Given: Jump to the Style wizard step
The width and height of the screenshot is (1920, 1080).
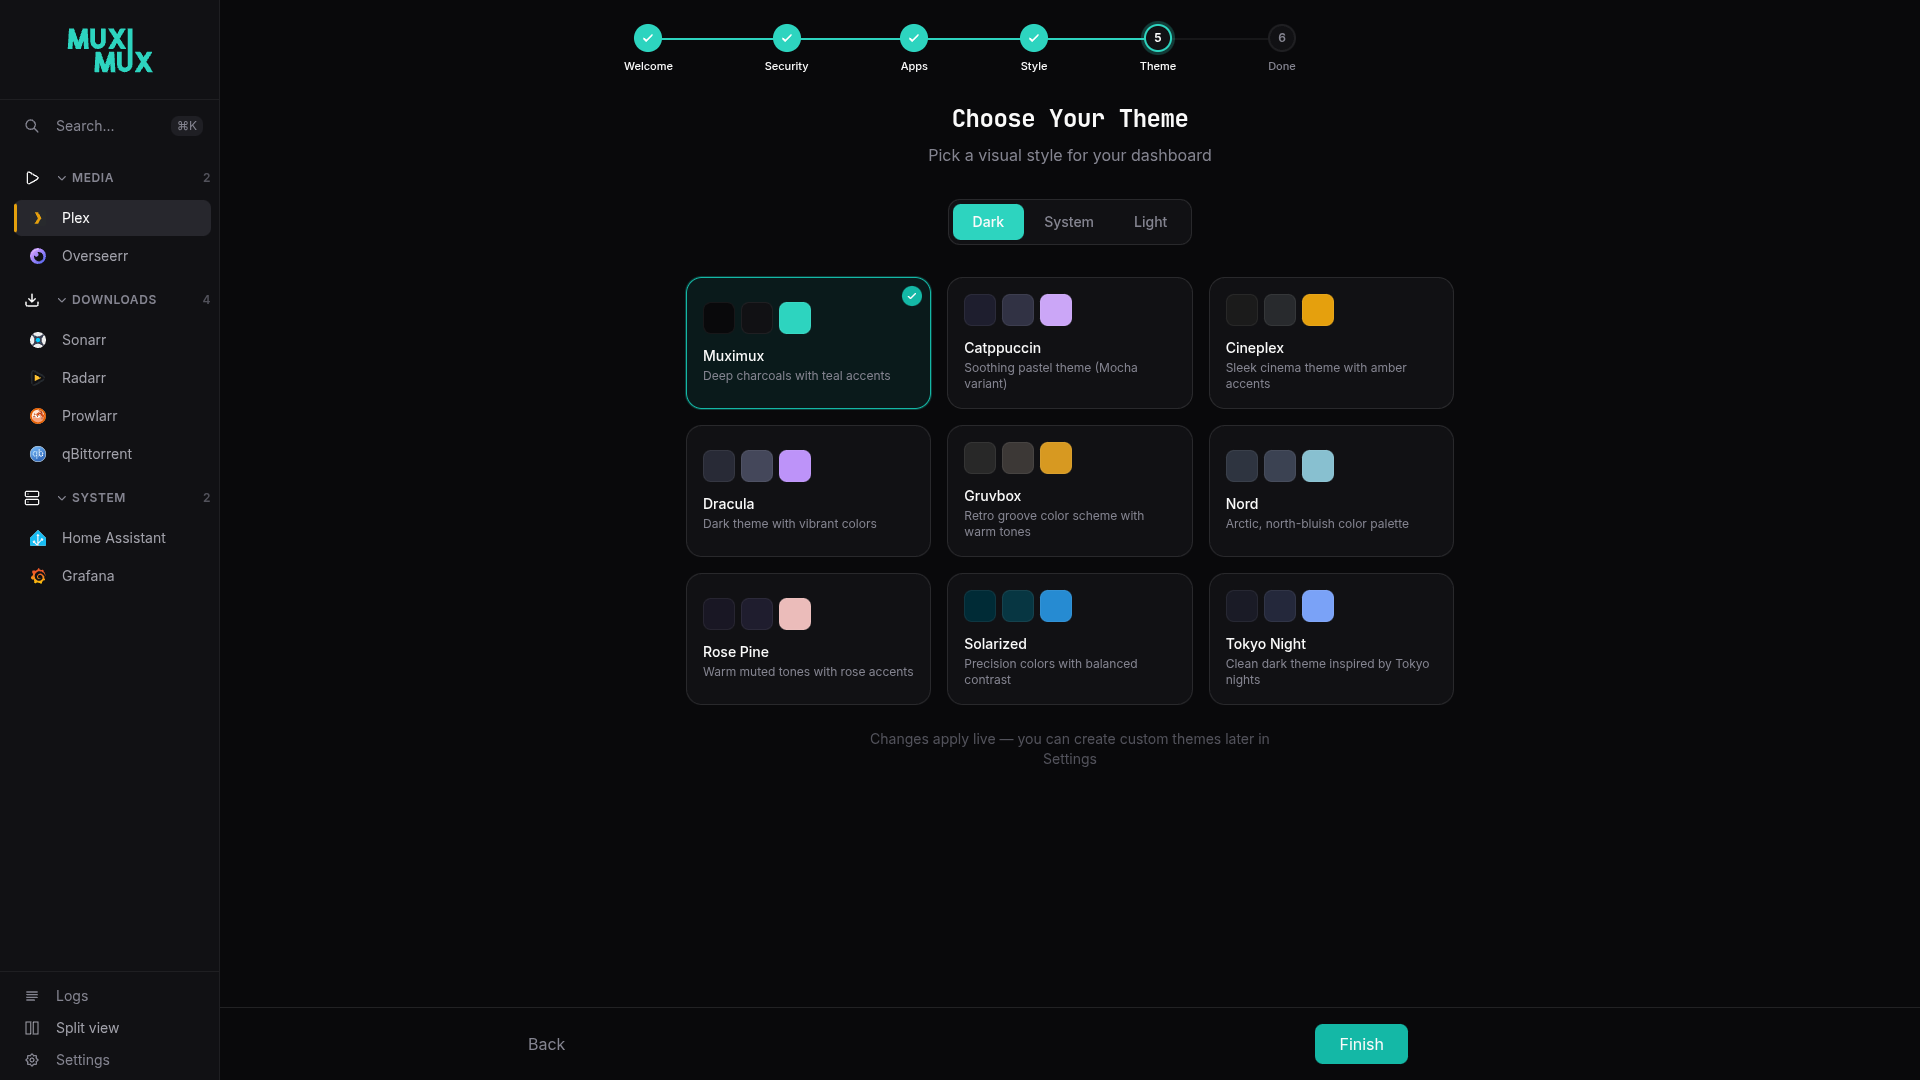Looking at the screenshot, I should [1033, 38].
